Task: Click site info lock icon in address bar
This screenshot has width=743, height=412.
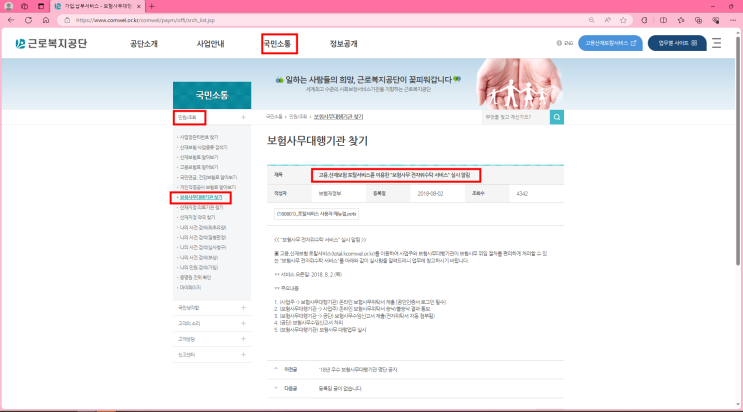Action: 67,20
